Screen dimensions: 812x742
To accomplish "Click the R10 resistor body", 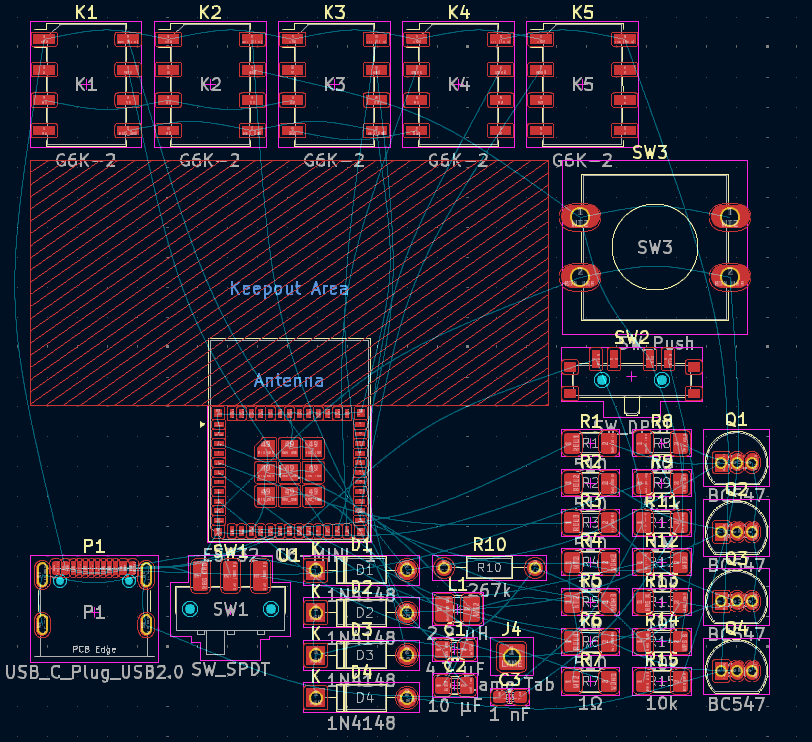I will pyautogui.click(x=489, y=568).
